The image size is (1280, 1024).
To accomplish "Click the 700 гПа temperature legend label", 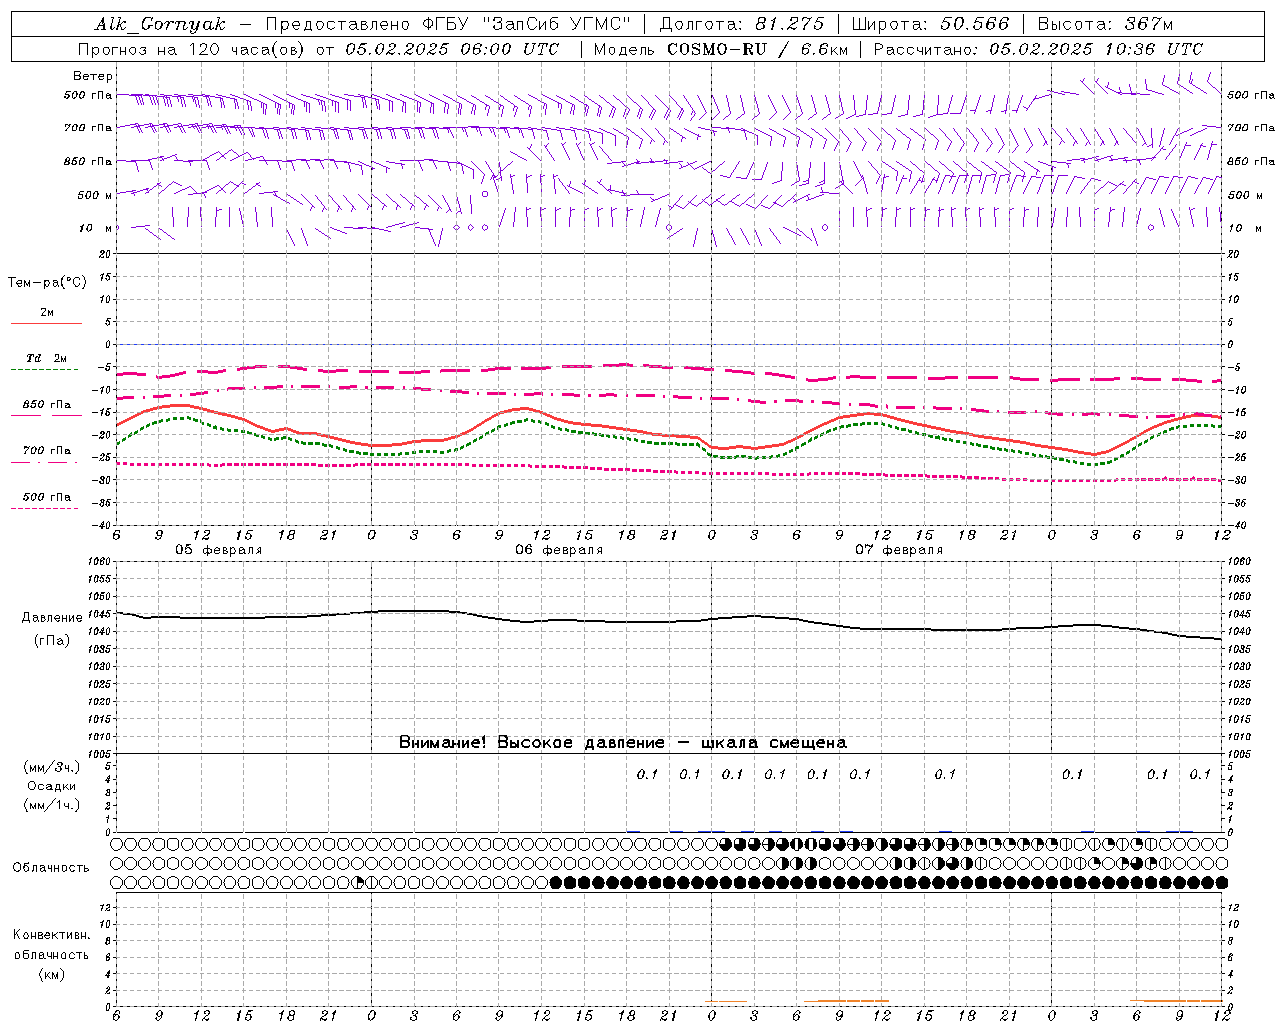I will [x=47, y=451].
